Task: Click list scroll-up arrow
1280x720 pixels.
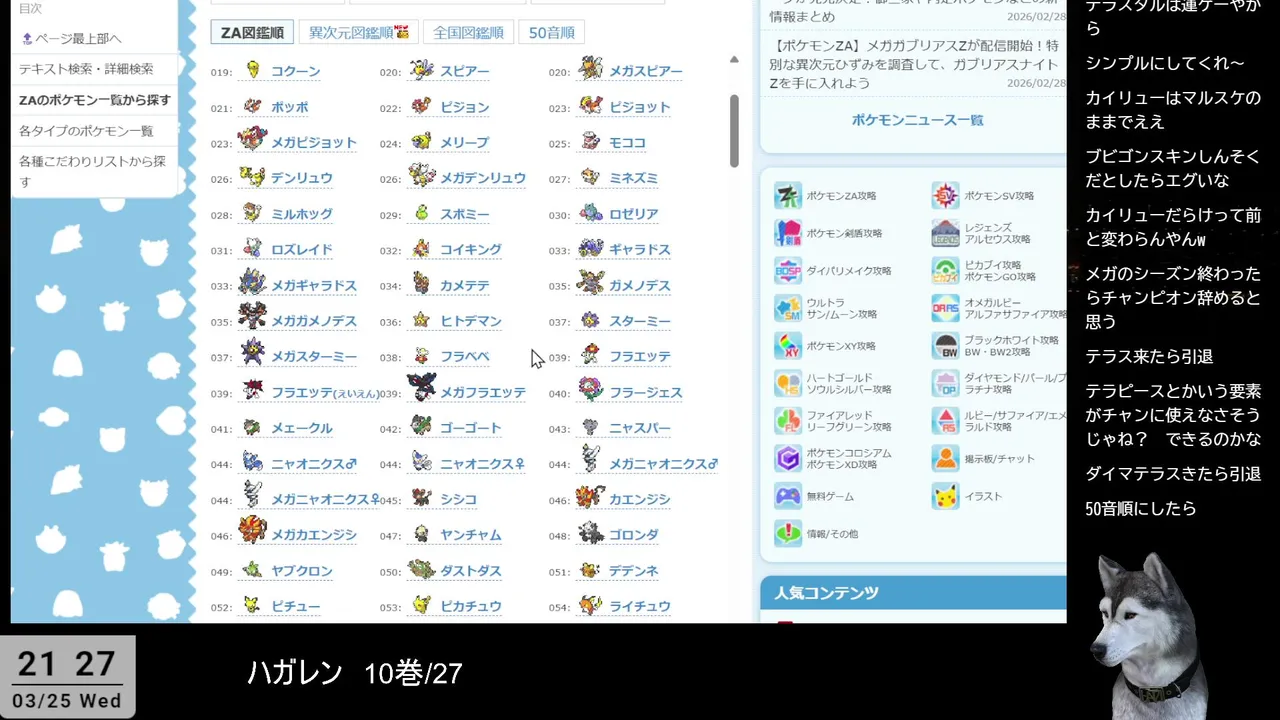Action: click(x=734, y=60)
